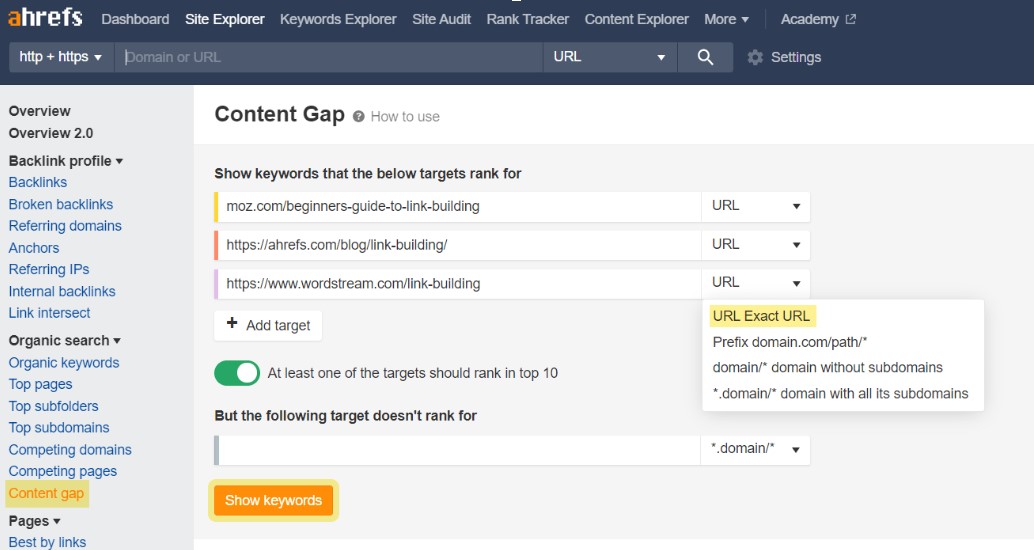The width and height of the screenshot is (1034, 550).
Task: Expand the More menu in top navigation
Action: click(726, 19)
